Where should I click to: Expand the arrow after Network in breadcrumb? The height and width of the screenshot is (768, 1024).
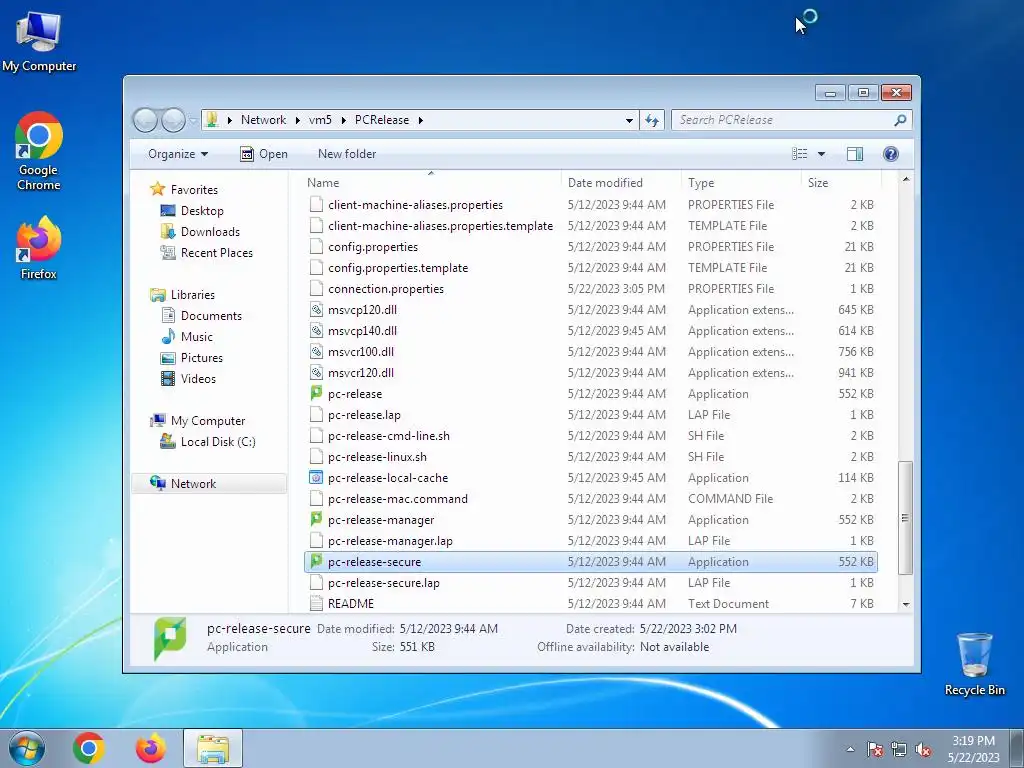298,120
